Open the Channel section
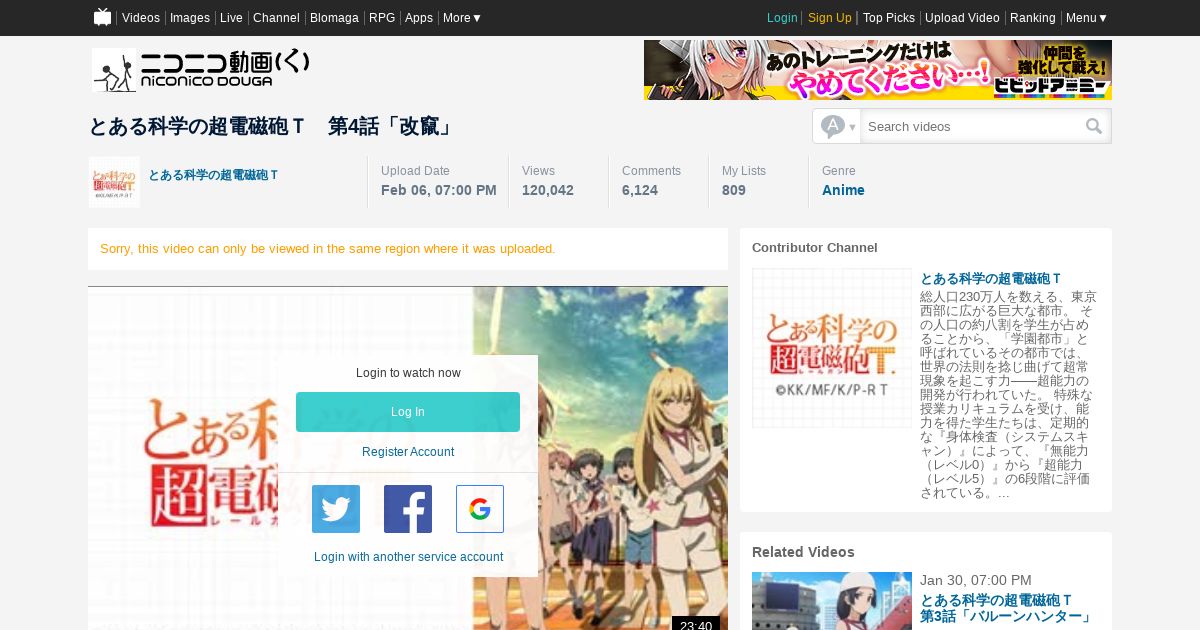Viewport: 1200px width, 630px height. (276, 18)
